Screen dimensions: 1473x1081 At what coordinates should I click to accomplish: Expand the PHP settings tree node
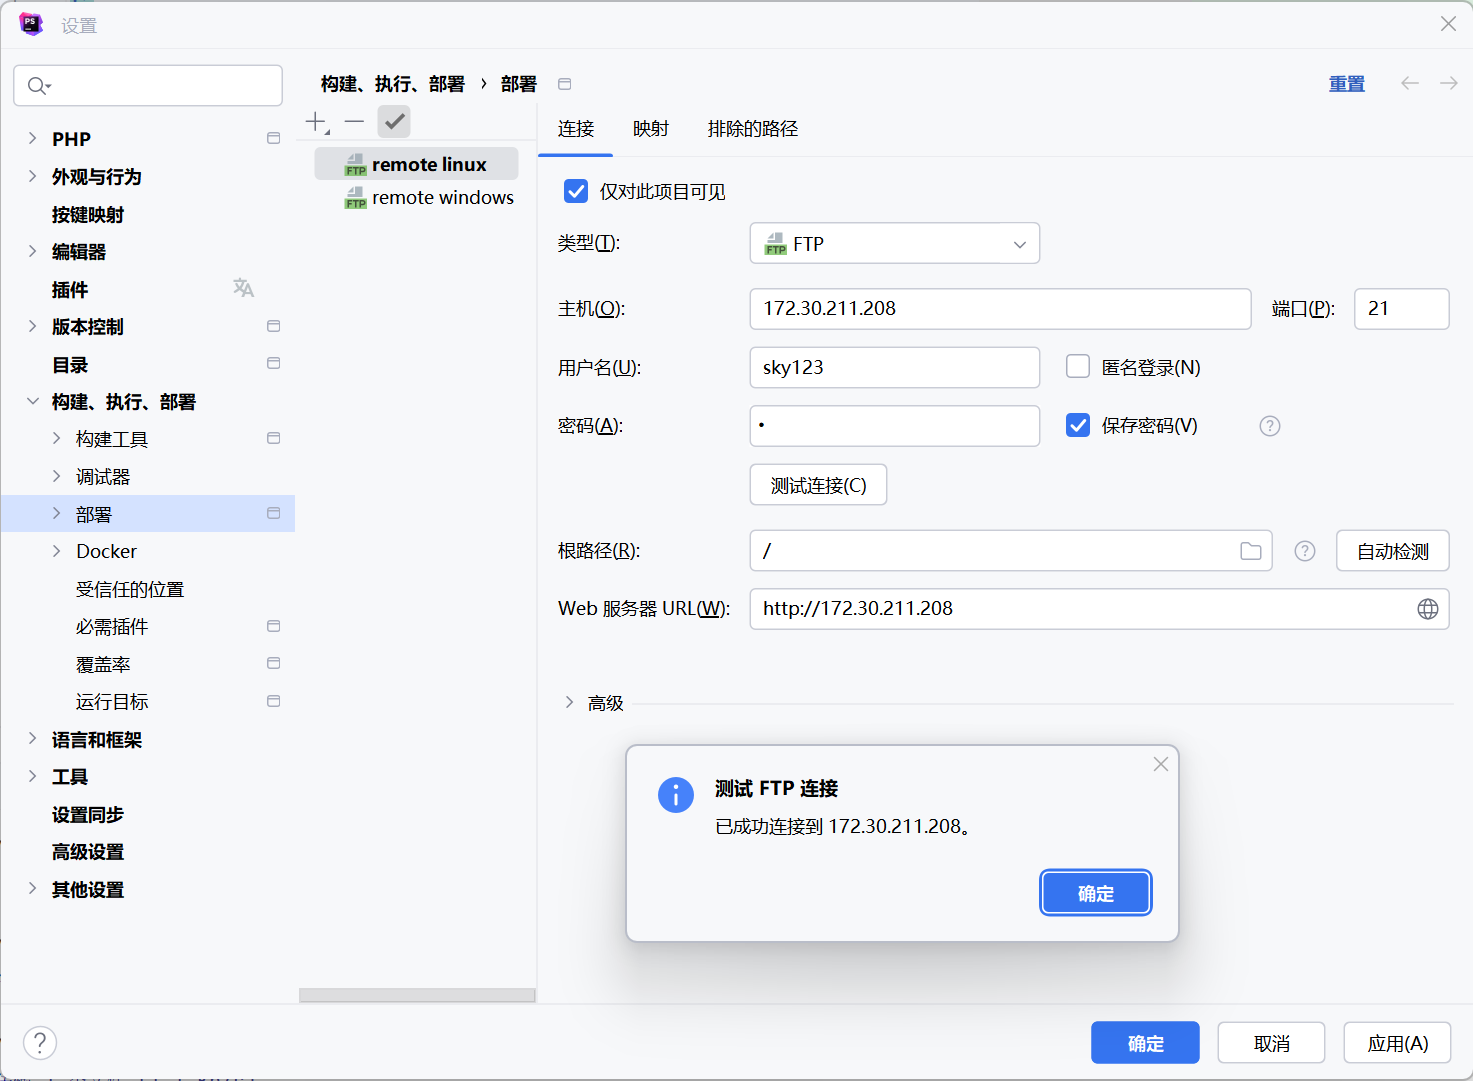32,139
